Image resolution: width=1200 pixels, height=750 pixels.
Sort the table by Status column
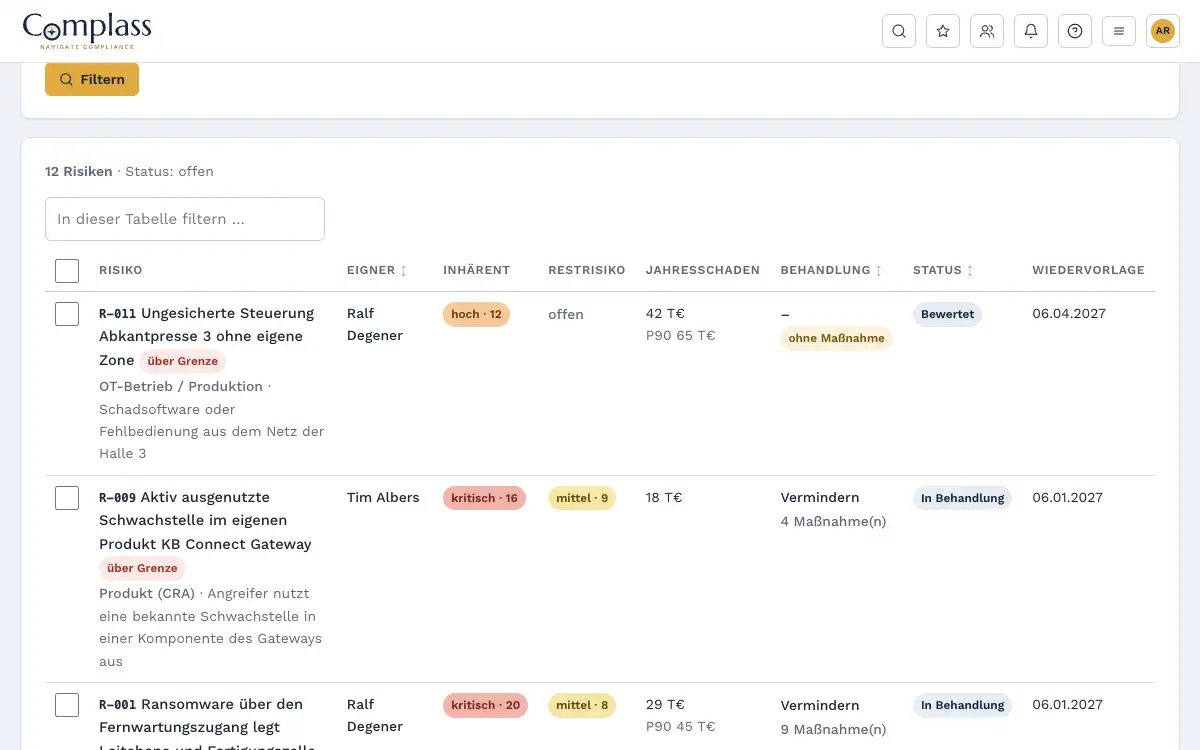pos(943,270)
